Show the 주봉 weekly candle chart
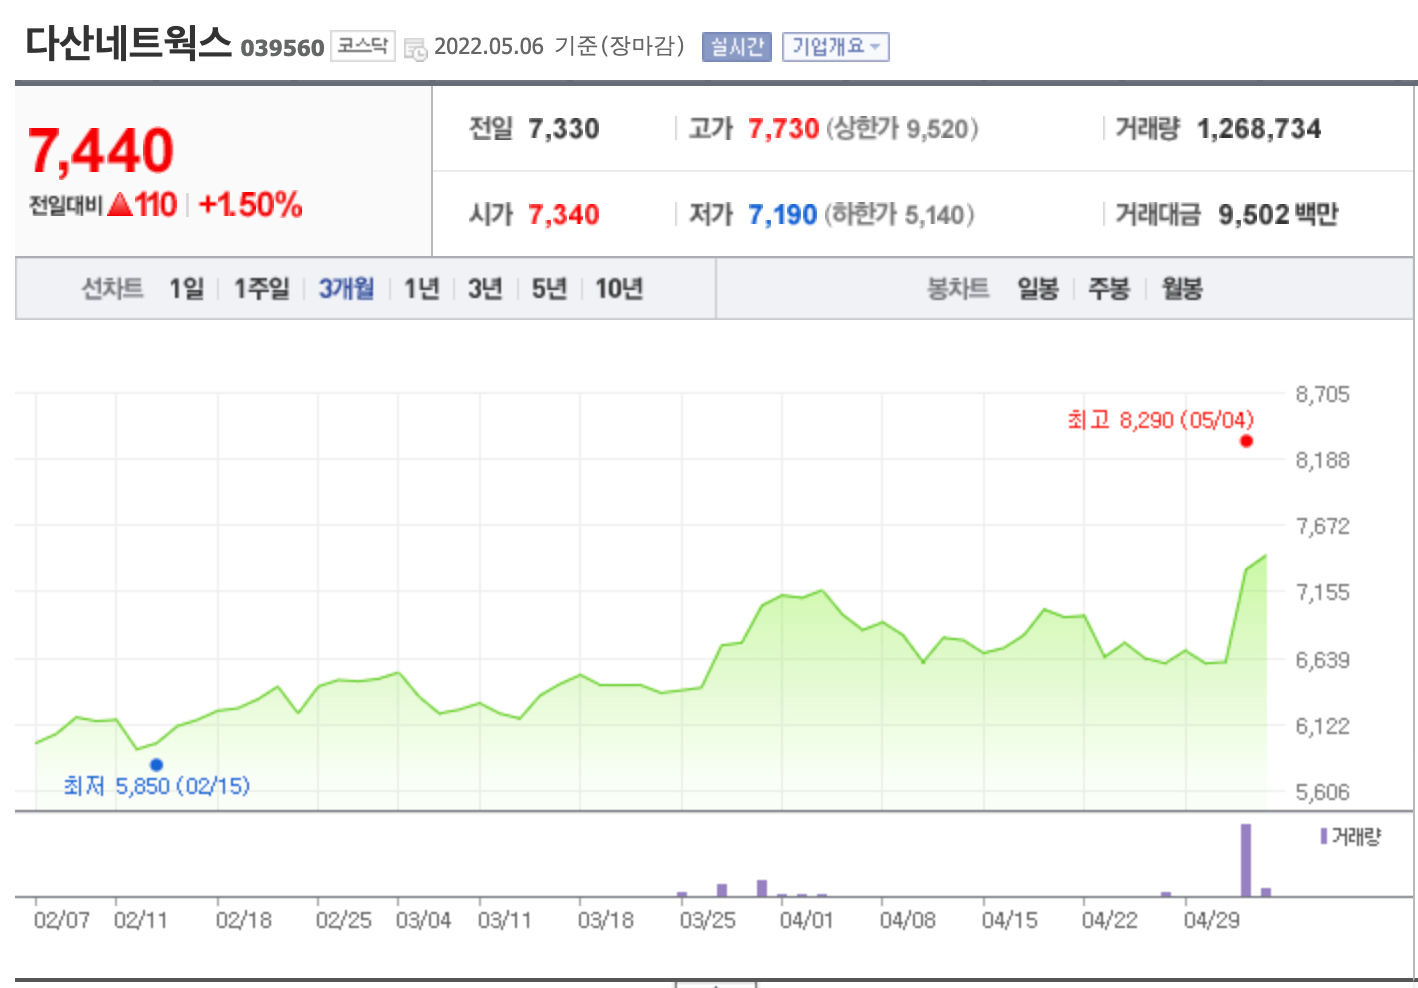Viewport: 1418px width, 988px height. [x=1109, y=289]
